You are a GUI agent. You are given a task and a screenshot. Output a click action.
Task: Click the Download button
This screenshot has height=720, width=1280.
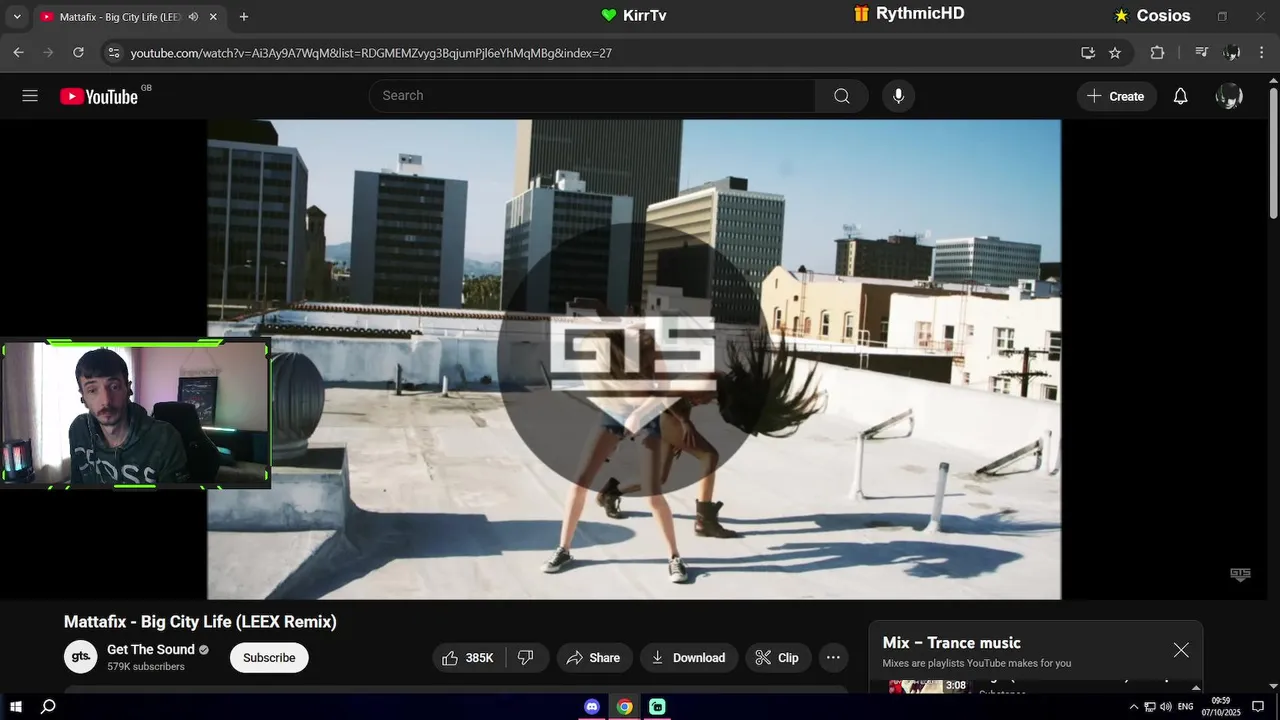coord(688,657)
